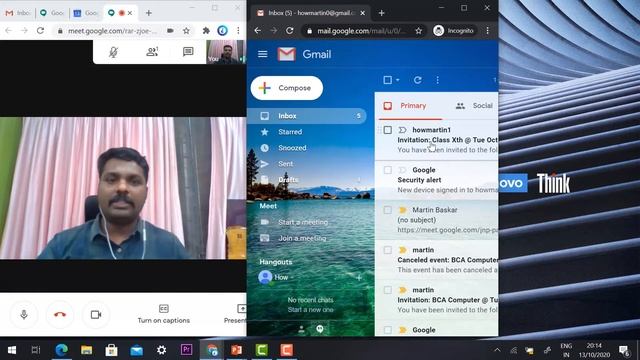
Task: Turn off camera in the Meet call
Action: (96, 314)
